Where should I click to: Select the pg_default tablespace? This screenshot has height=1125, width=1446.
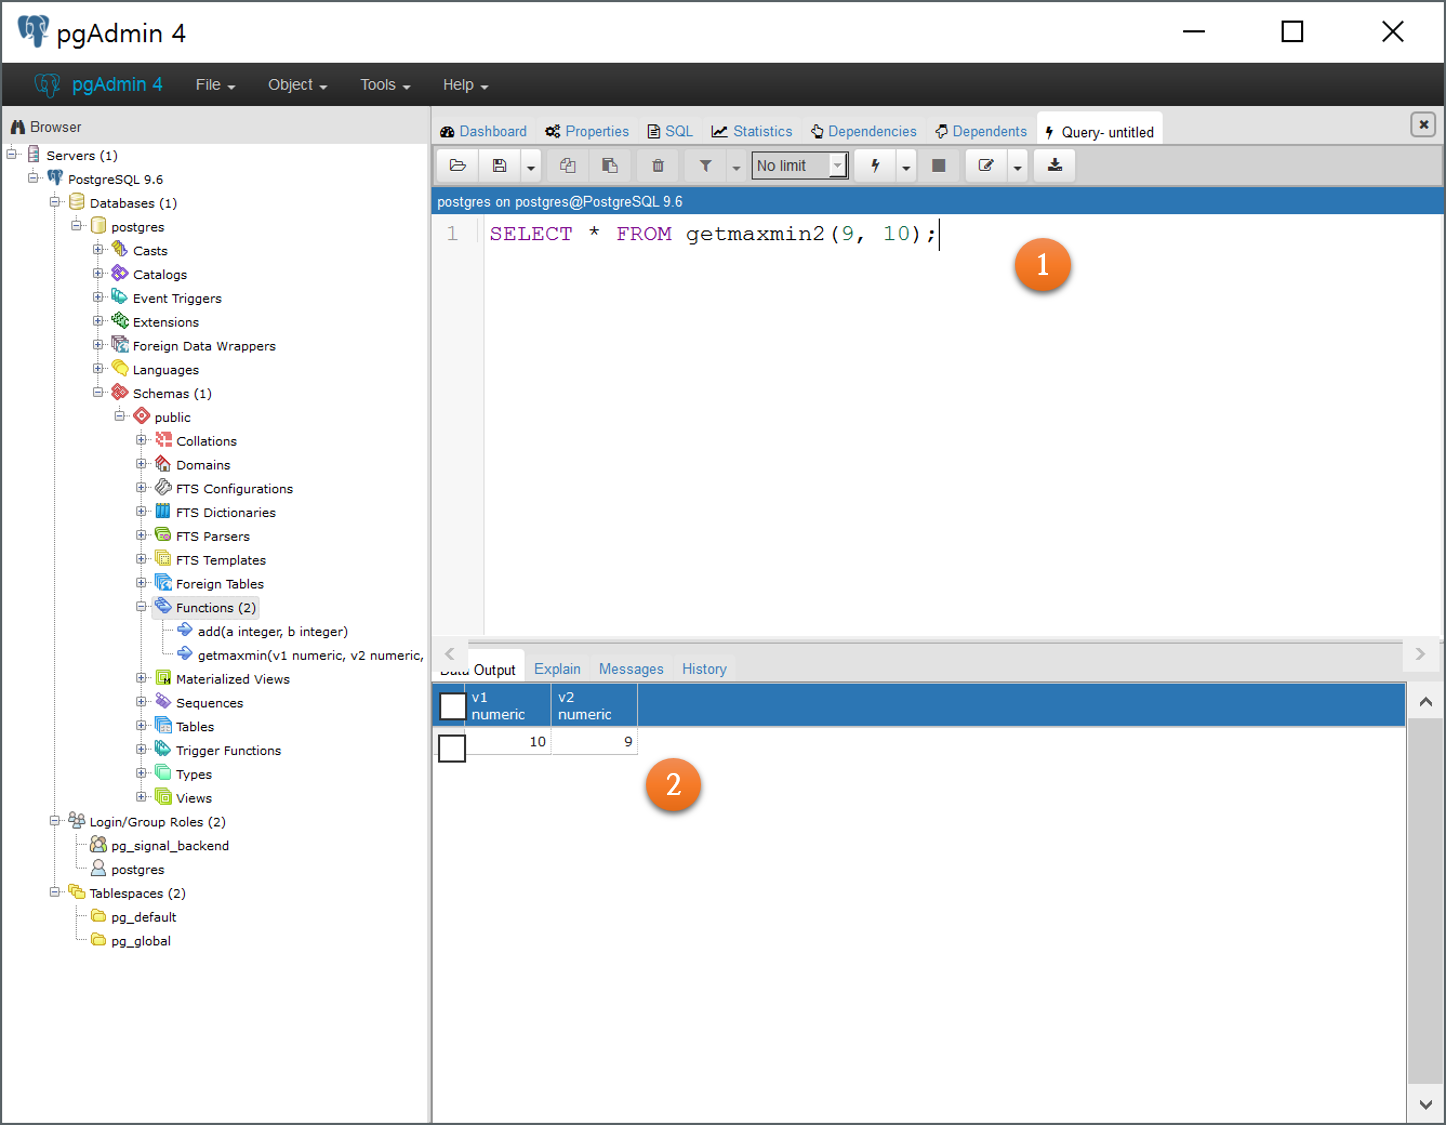[x=143, y=917]
